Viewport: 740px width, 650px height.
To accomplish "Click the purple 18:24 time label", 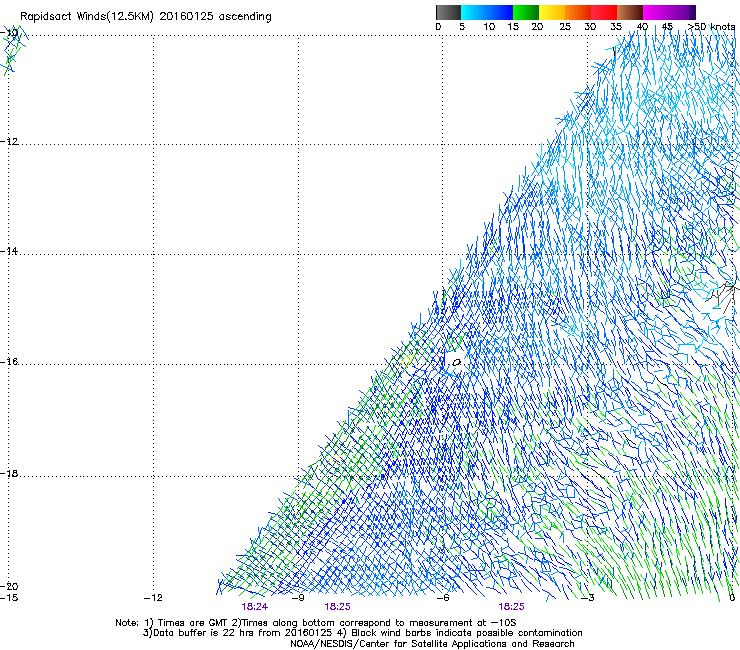I will [255, 607].
